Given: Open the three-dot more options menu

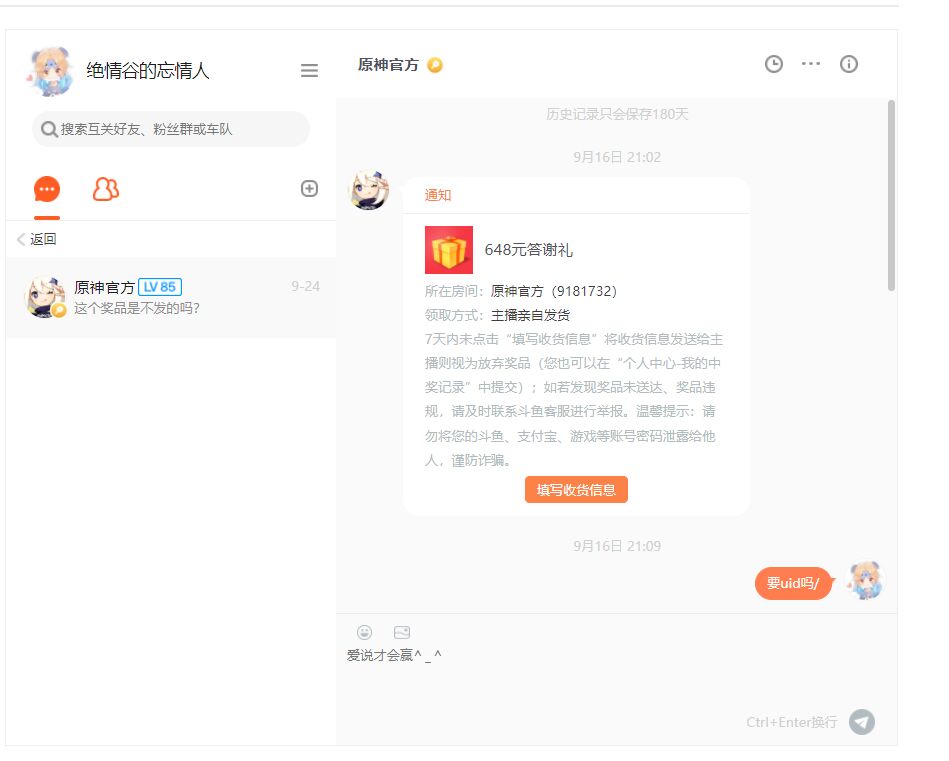Looking at the screenshot, I should pos(811,64).
